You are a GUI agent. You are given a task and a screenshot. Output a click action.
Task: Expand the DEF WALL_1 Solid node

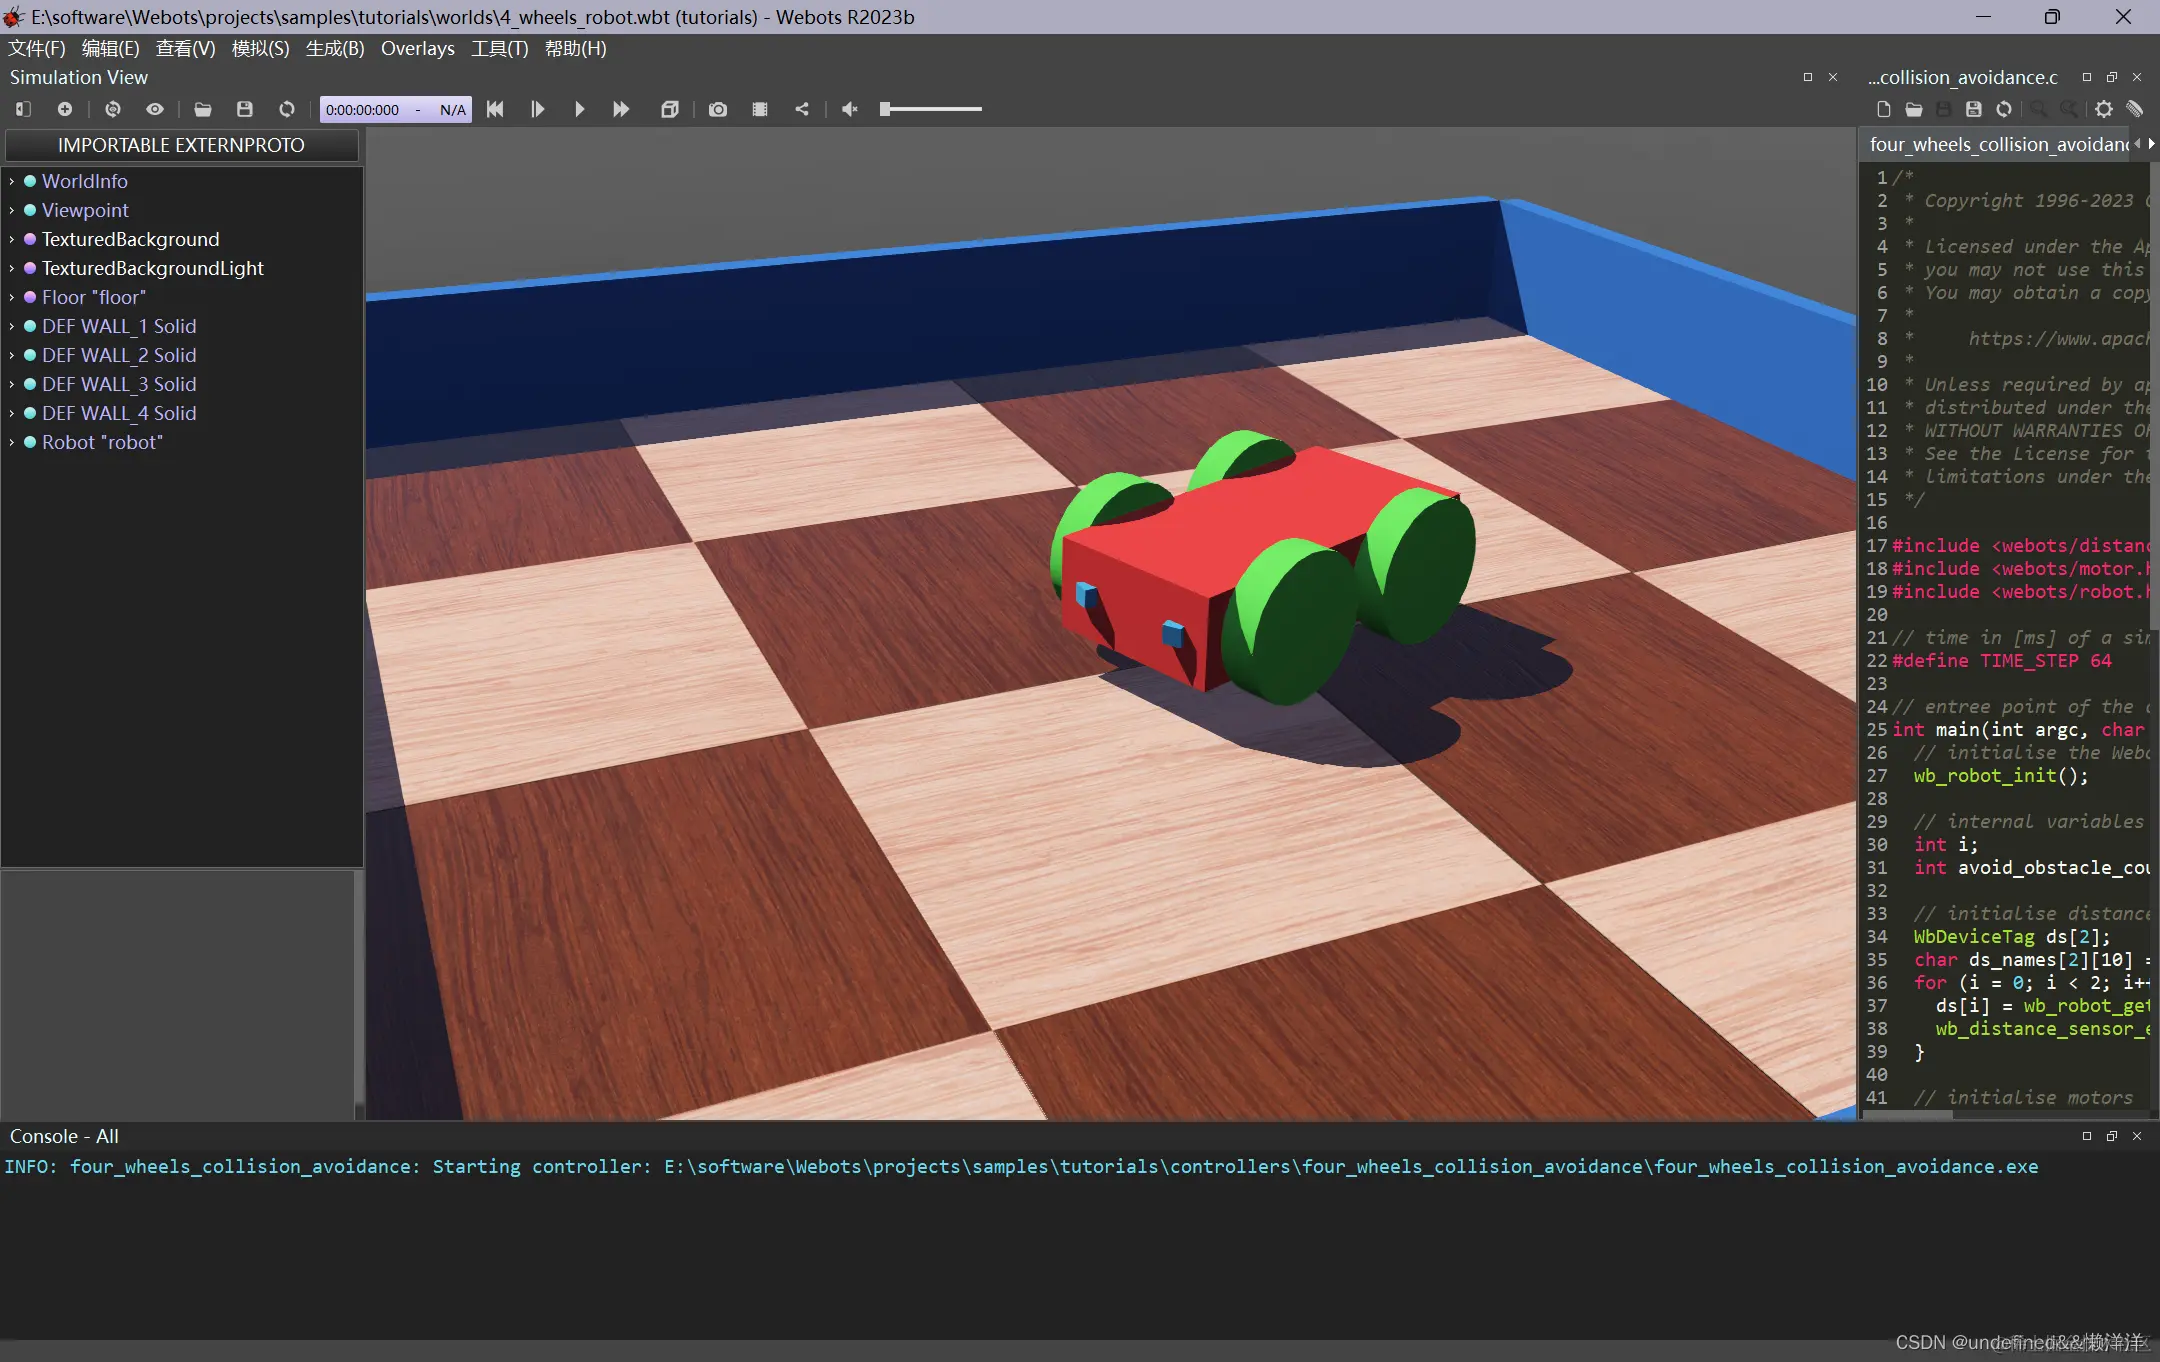(11, 326)
